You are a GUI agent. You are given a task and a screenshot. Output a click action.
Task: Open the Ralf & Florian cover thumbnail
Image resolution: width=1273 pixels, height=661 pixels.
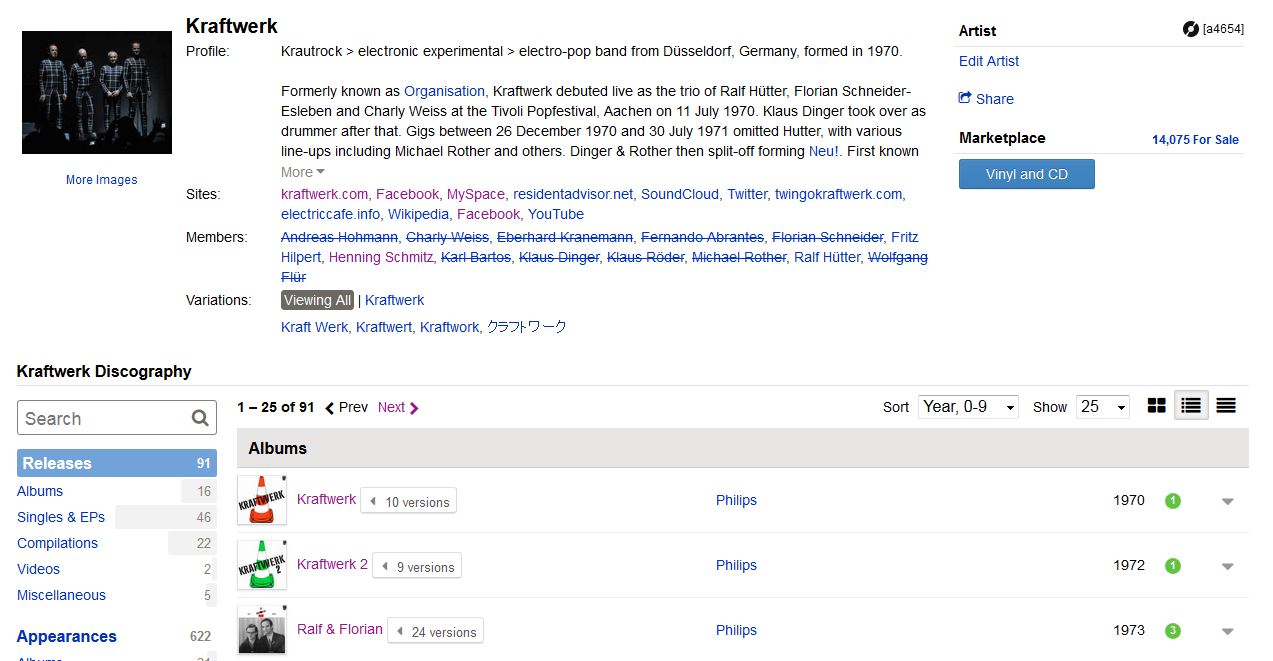(262, 630)
